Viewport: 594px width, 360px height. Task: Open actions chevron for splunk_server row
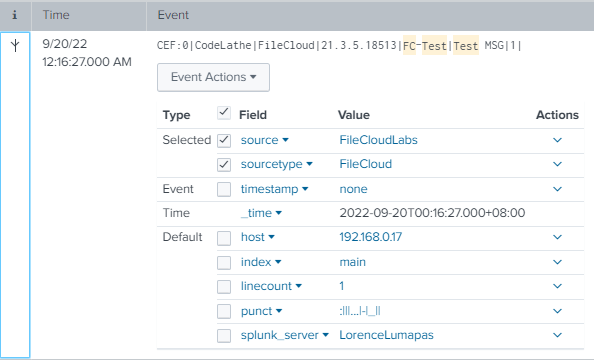(x=557, y=335)
